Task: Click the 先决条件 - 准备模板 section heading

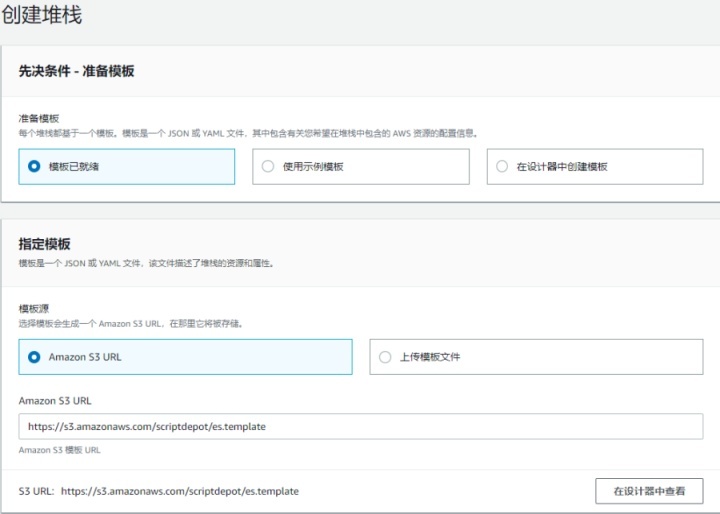Action: point(76,71)
